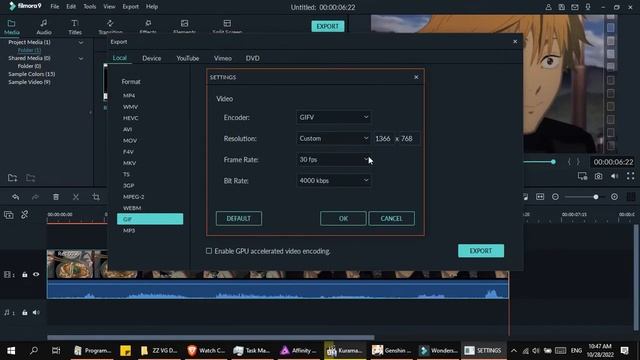Click the snapshot camera icon
The image size is (640, 360).
point(598,176)
